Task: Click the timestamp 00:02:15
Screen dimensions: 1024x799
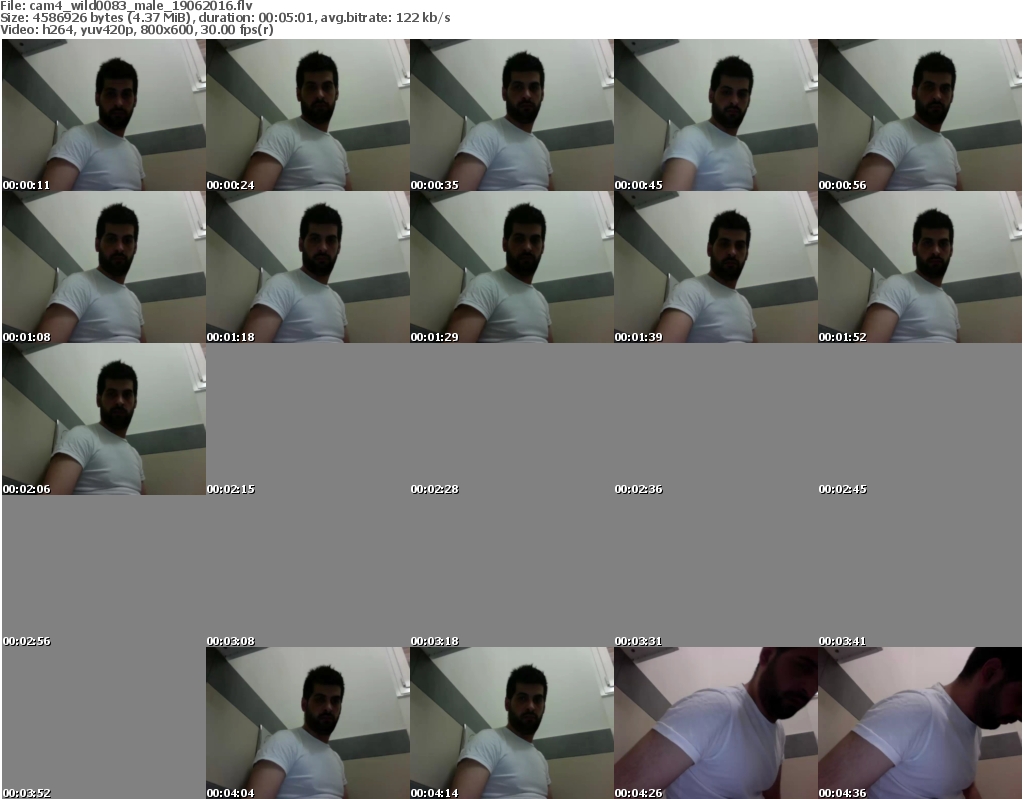Action: point(231,489)
